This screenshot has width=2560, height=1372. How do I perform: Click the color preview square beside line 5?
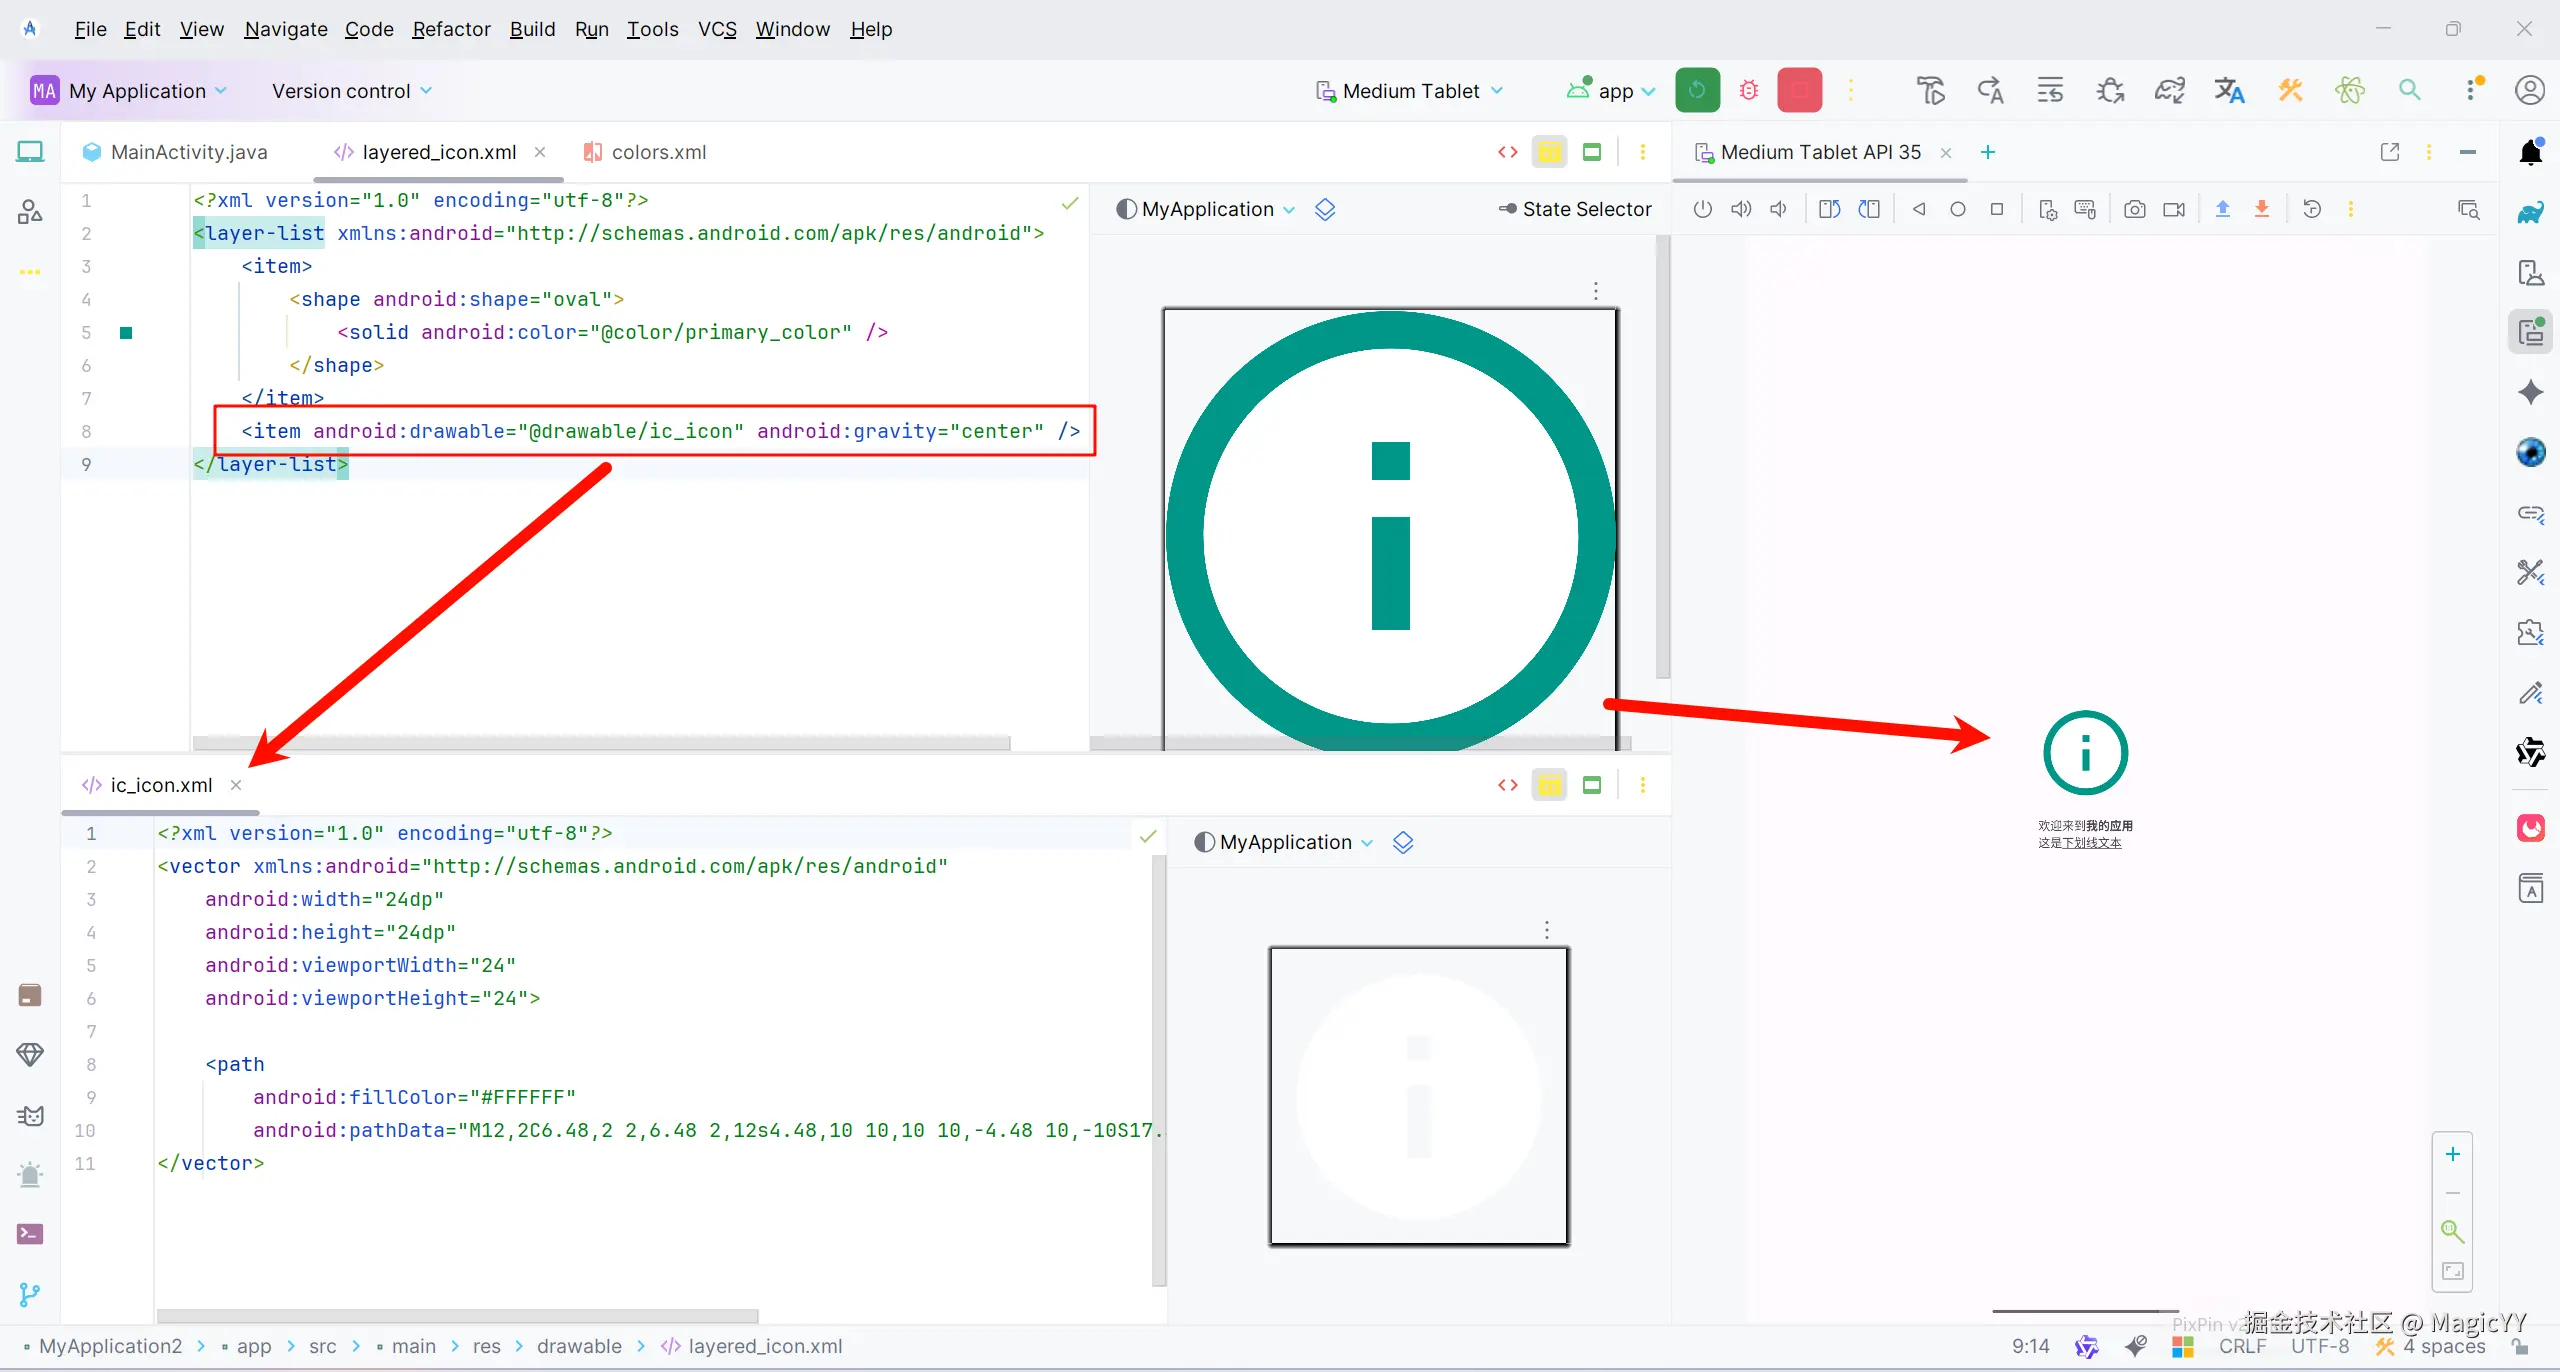[126, 332]
